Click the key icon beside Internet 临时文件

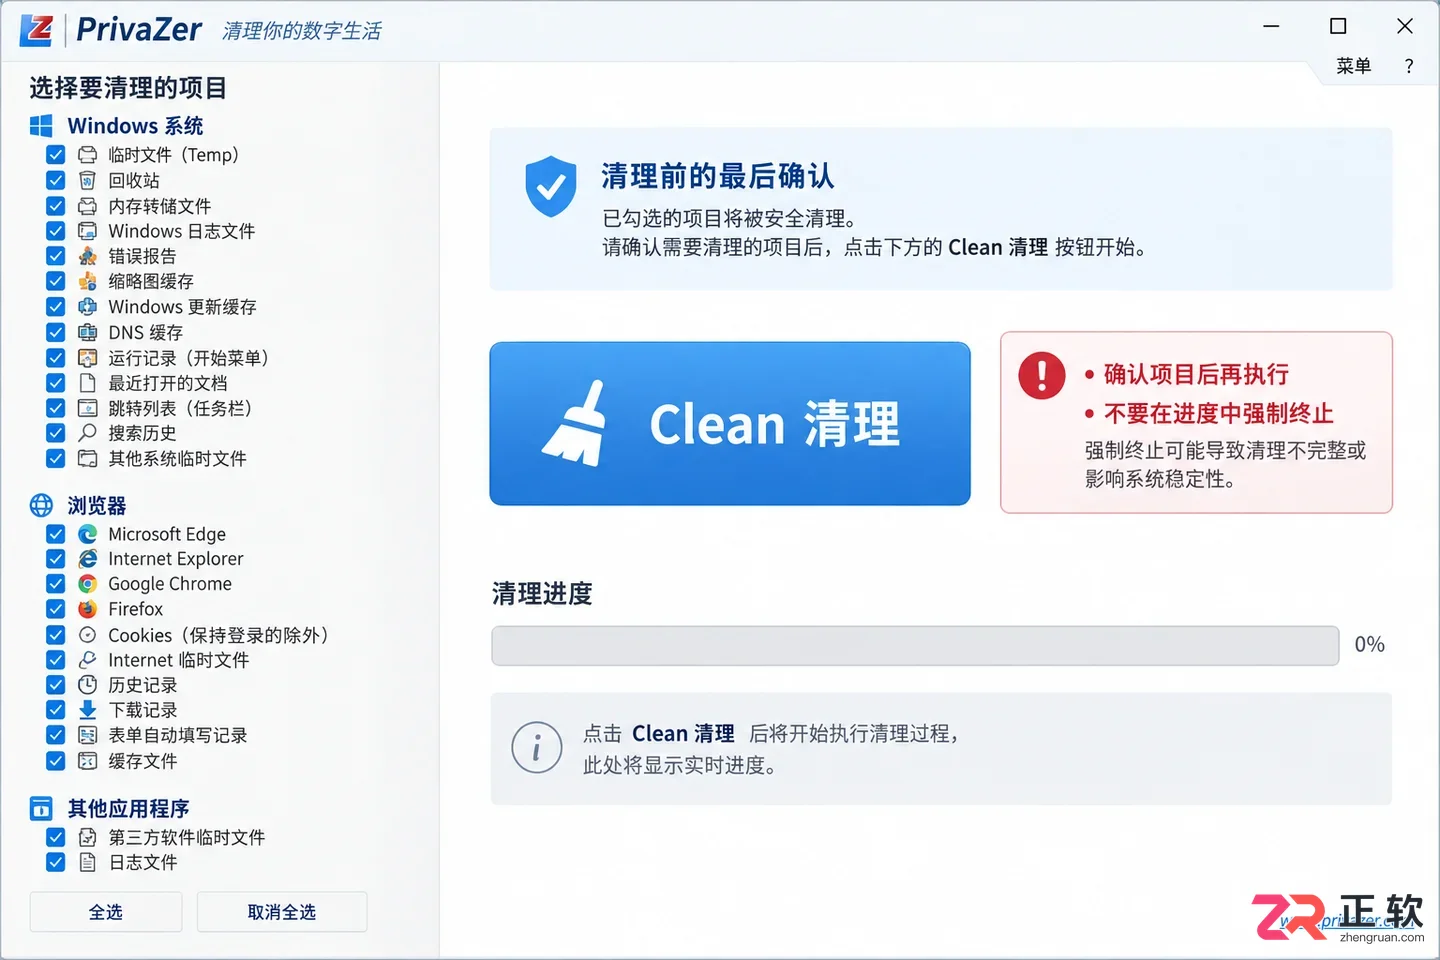(x=88, y=660)
